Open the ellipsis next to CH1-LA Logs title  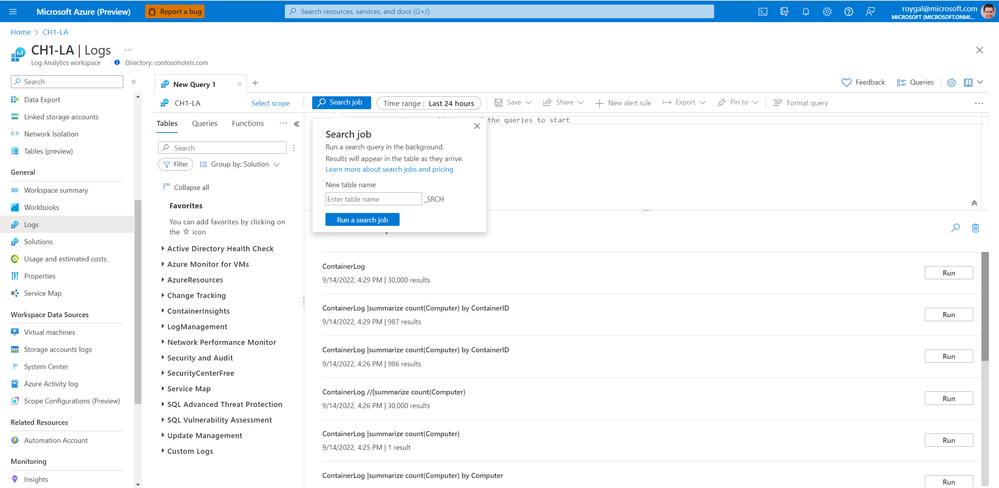click(x=128, y=50)
